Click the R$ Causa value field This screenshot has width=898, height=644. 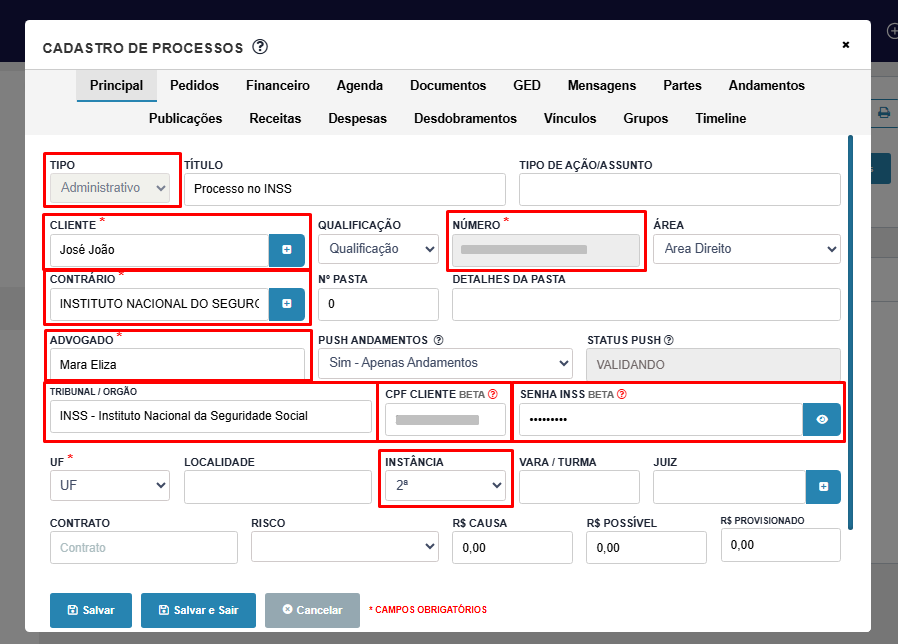[513, 548]
